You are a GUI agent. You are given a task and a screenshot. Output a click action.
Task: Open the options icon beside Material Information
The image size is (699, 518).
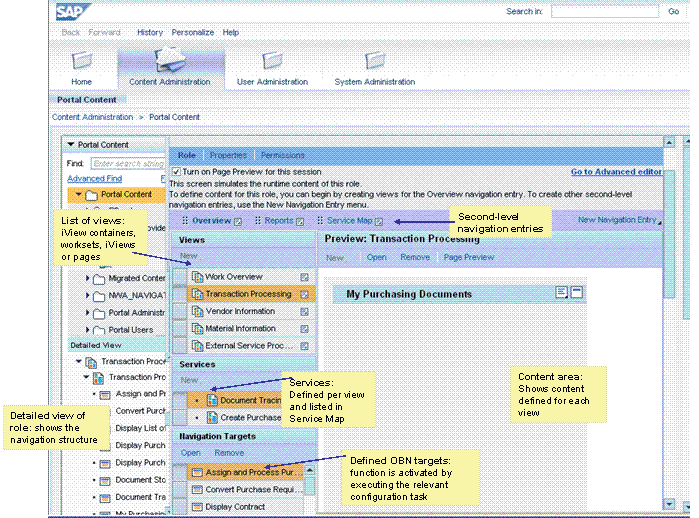point(304,329)
